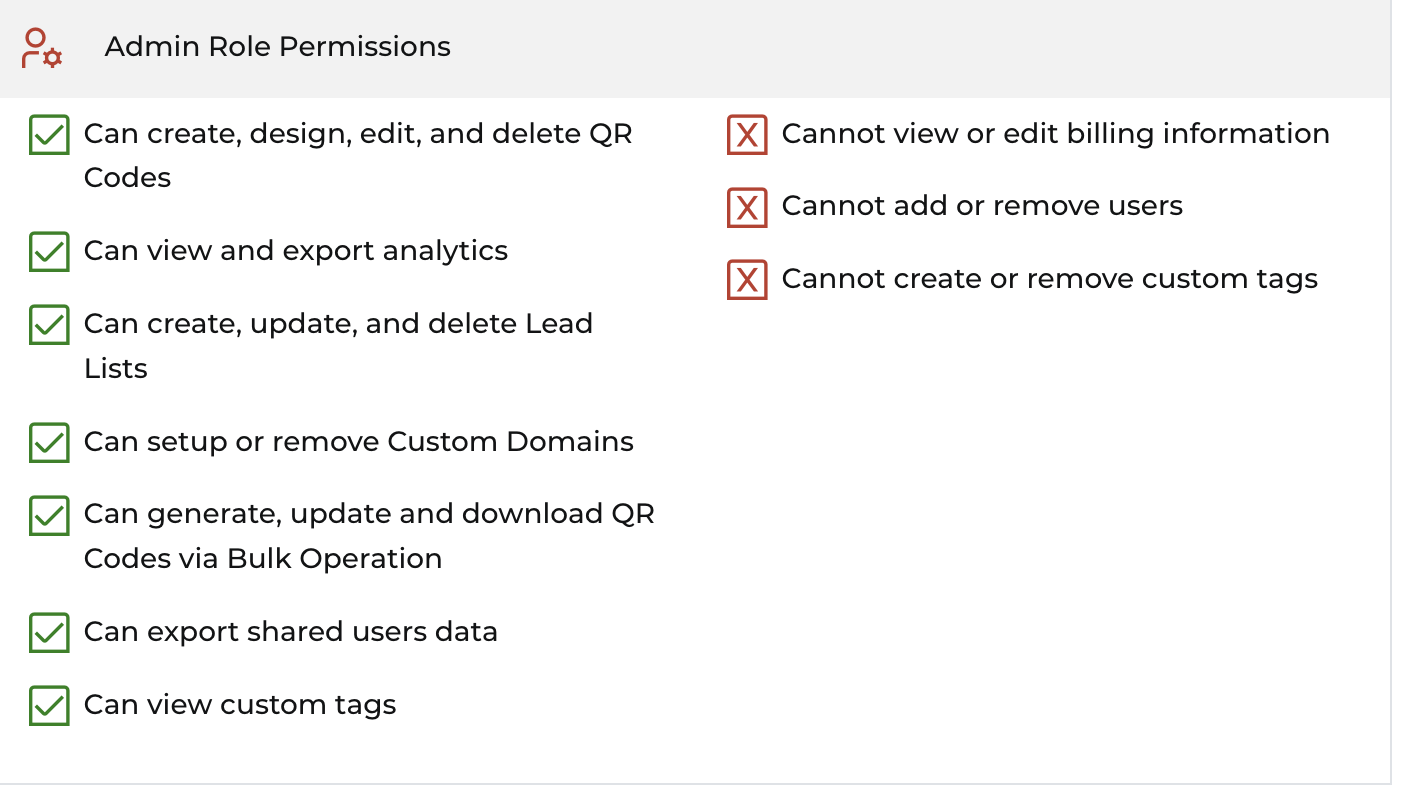This screenshot has height=796, width=1404.
Task: Click the Admin Role Permissions heading
Action: [278, 47]
